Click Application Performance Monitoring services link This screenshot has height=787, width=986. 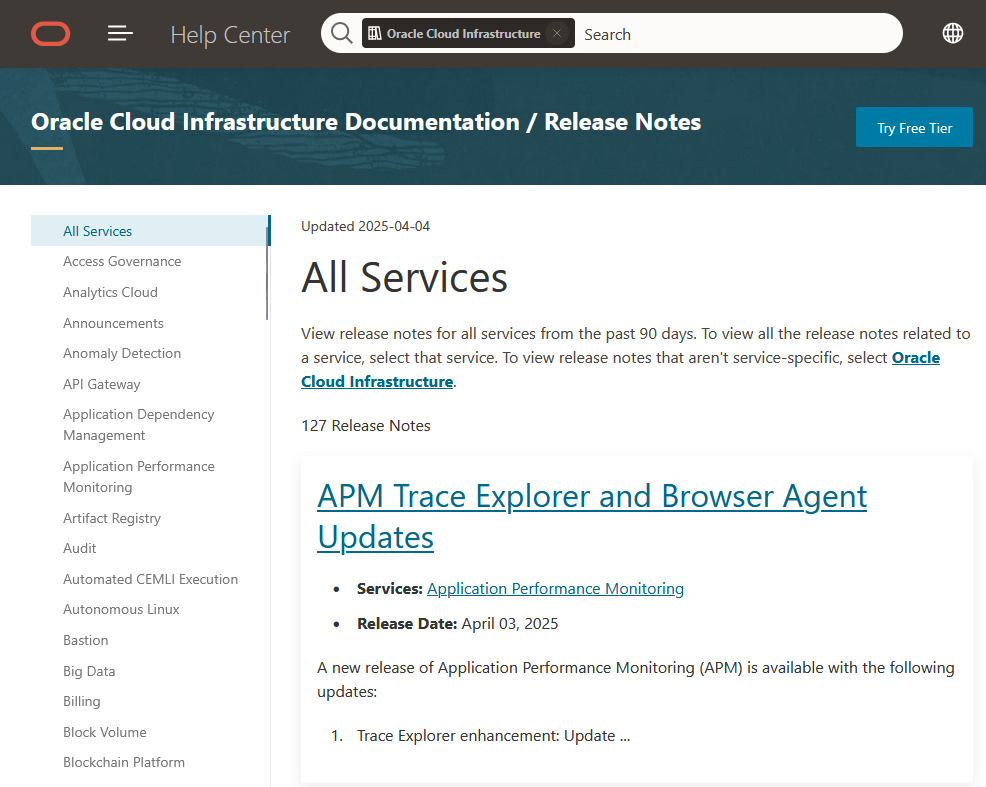click(555, 589)
